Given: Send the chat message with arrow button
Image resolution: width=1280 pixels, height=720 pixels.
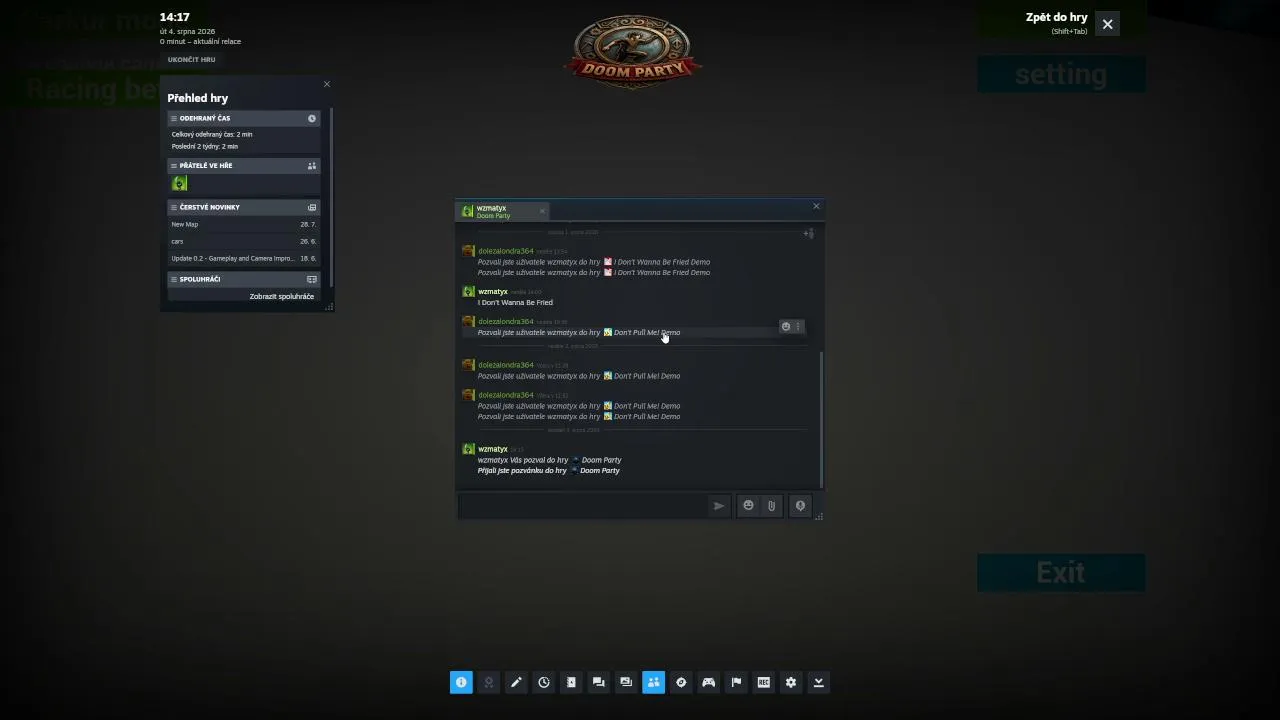Looking at the screenshot, I should [x=718, y=506].
